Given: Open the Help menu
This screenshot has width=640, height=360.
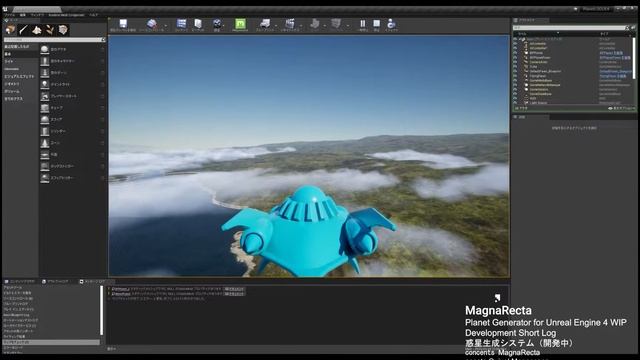Looking at the screenshot, I should coord(93,15).
